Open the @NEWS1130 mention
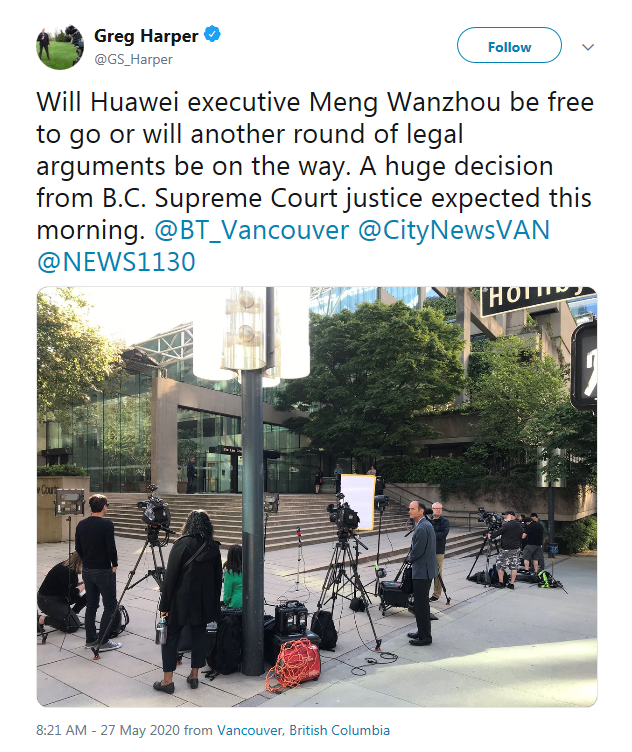This screenshot has height=752, width=632. pos(116,261)
